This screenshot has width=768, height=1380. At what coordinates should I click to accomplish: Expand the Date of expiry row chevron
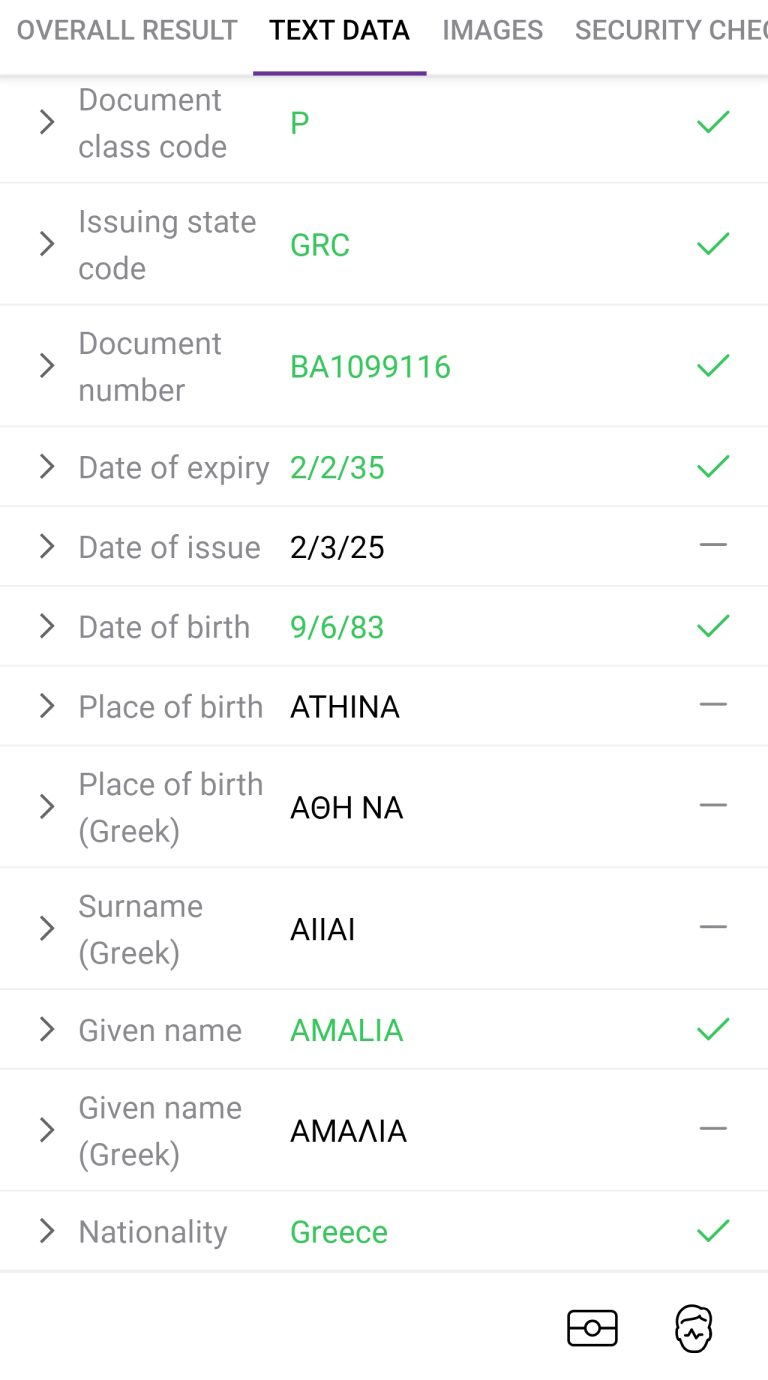(47, 466)
